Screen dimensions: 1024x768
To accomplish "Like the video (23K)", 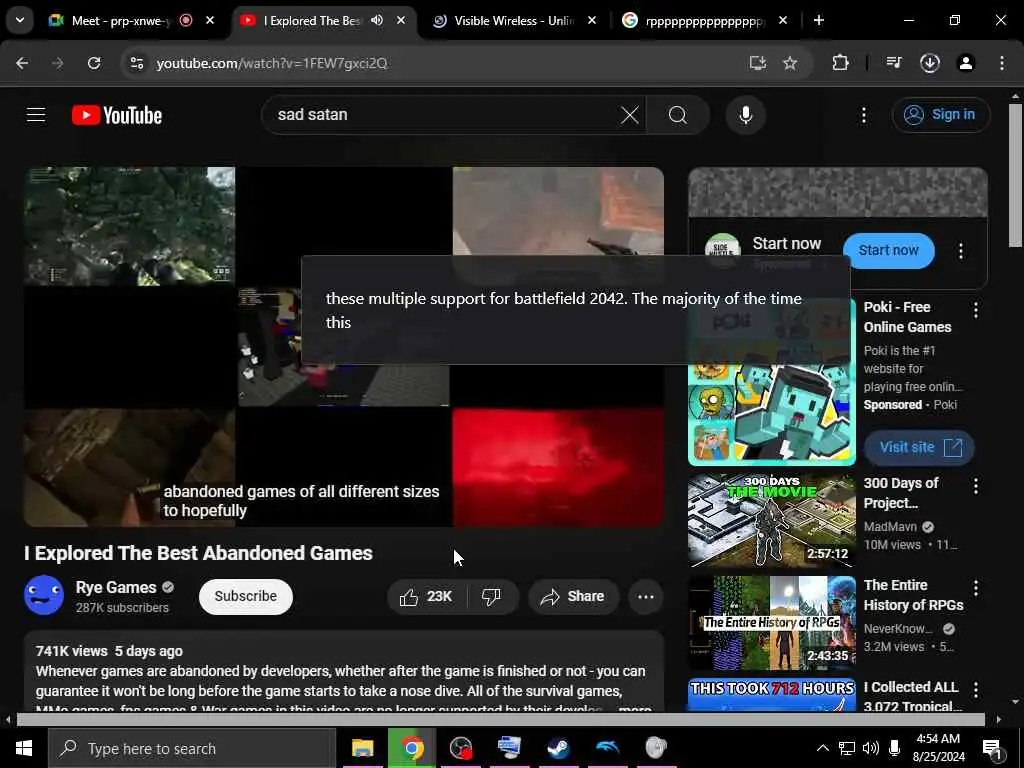I will pos(426,596).
